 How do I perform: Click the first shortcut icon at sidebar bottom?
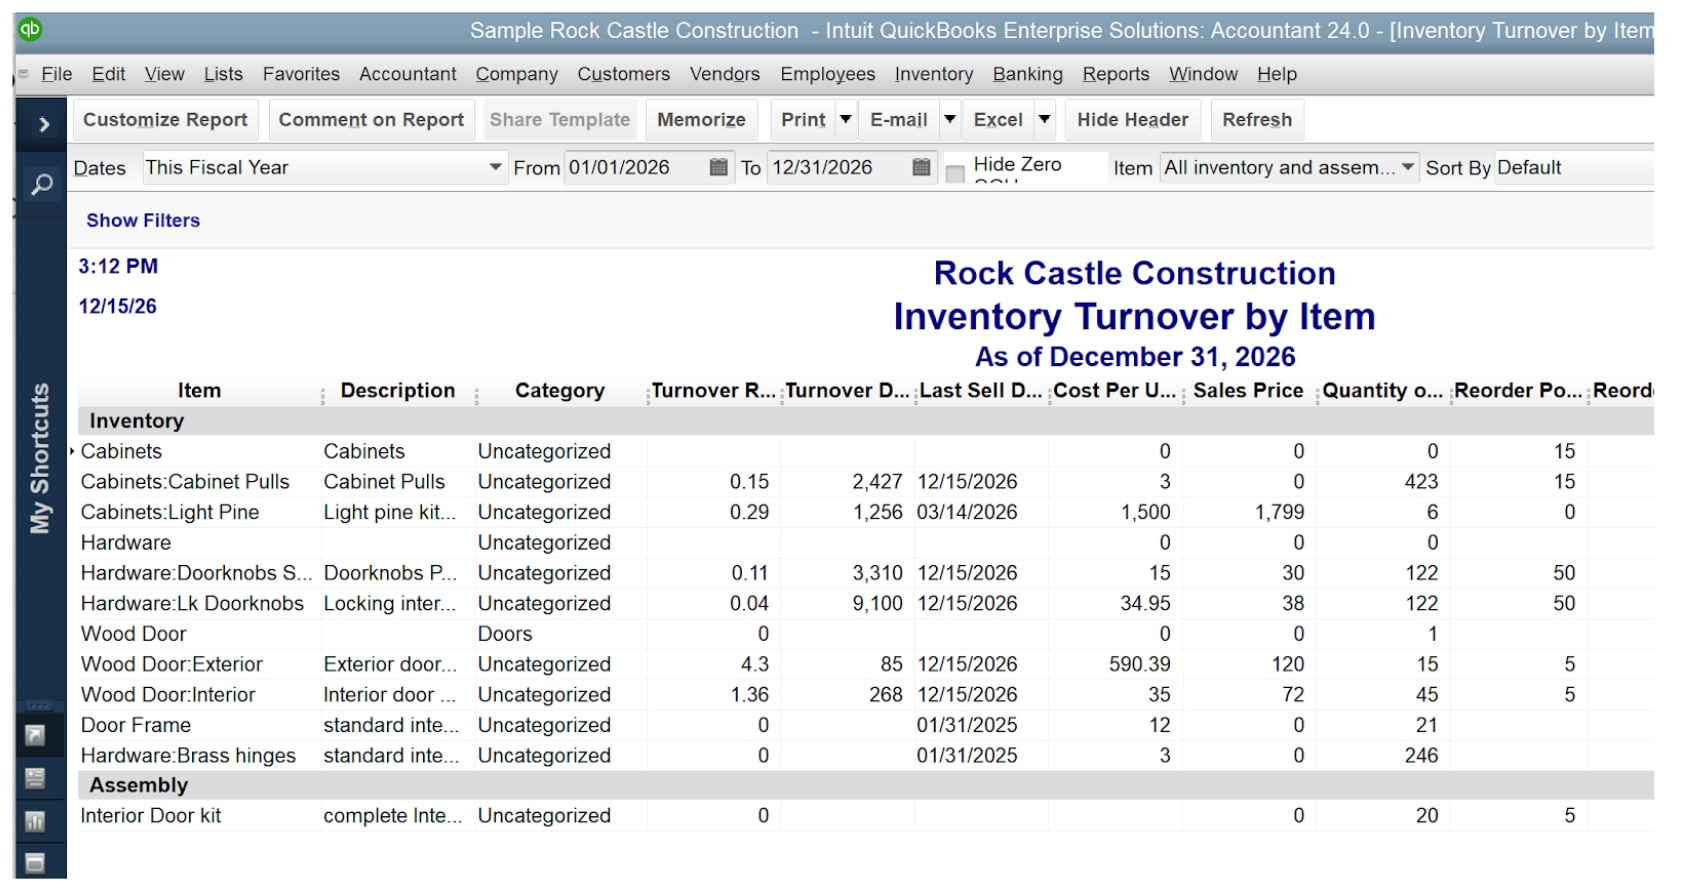click(35, 736)
